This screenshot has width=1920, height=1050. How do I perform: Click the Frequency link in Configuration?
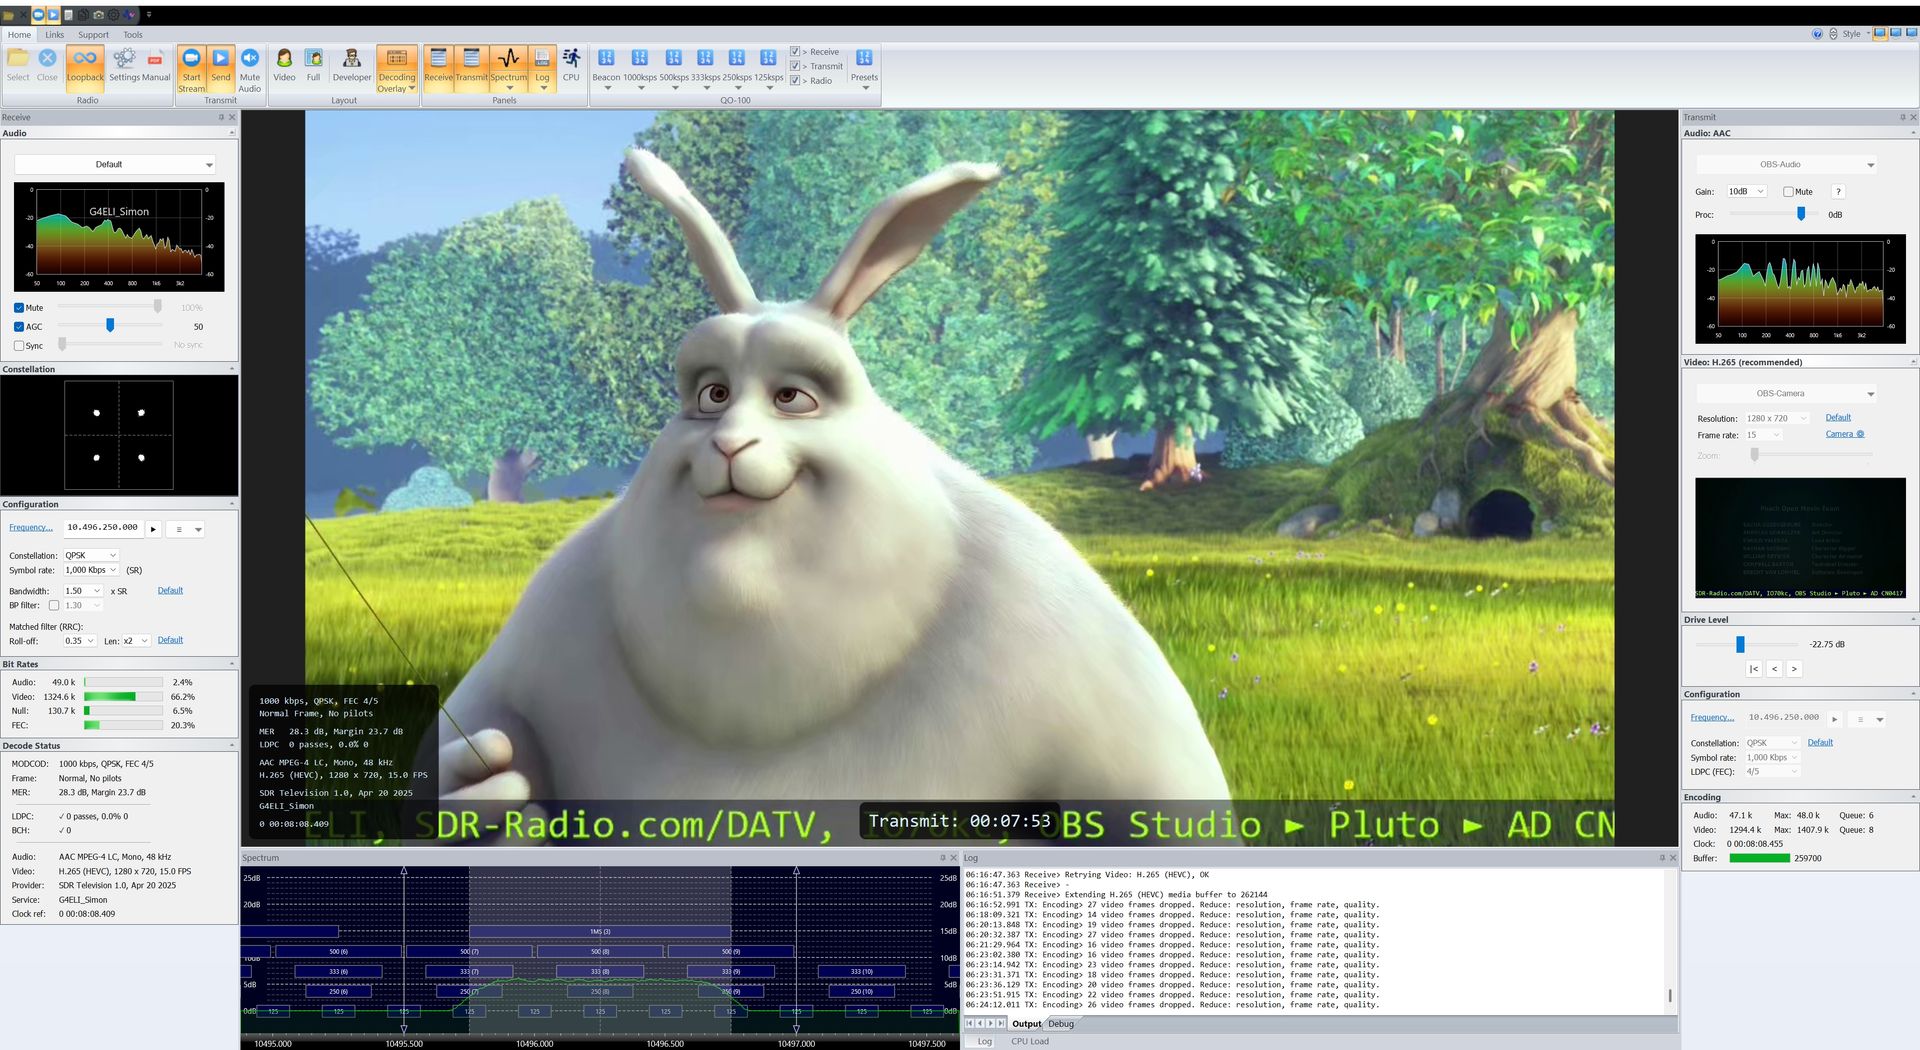pos(30,527)
